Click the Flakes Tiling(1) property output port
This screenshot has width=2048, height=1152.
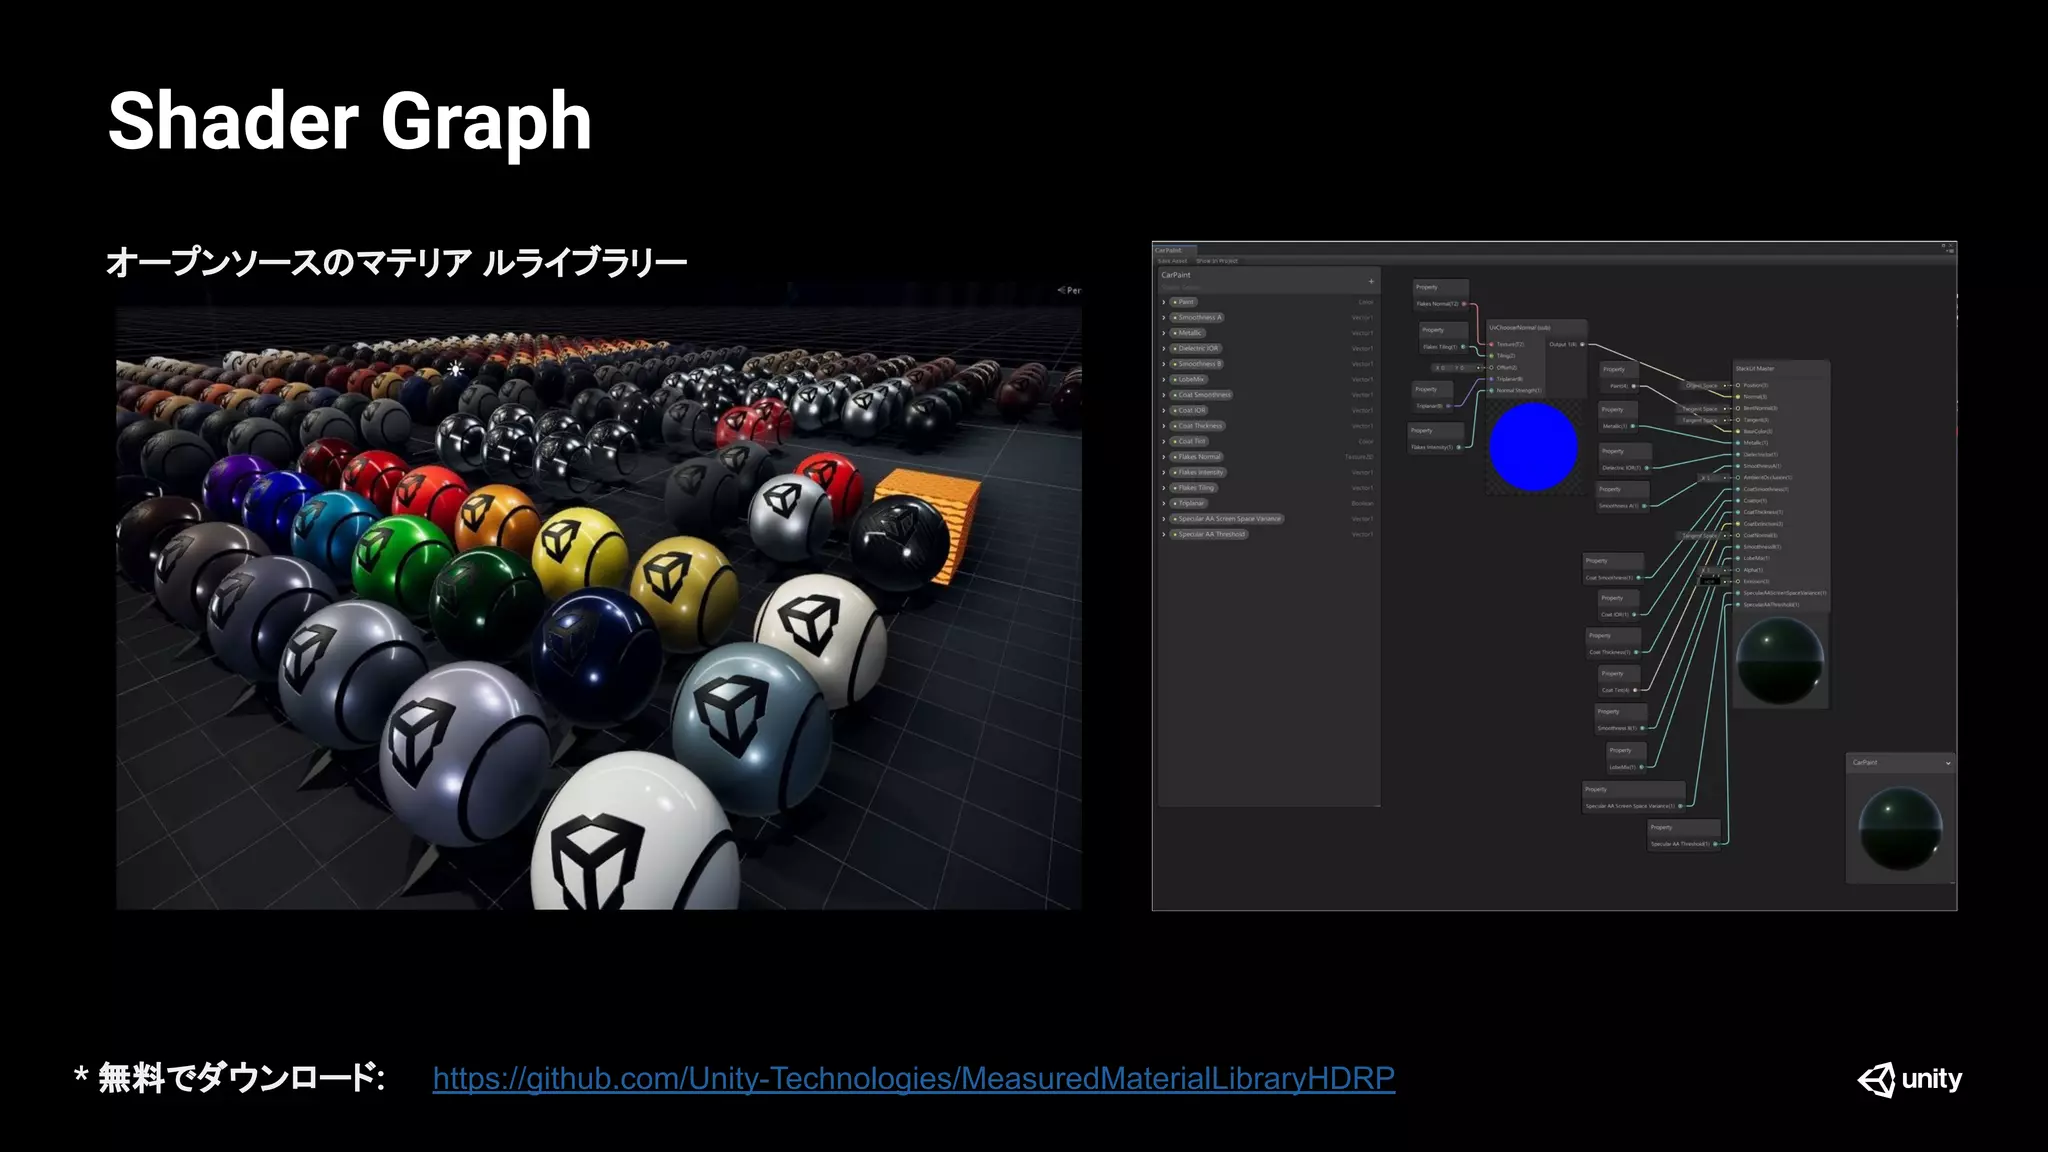tap(1463, 347)
